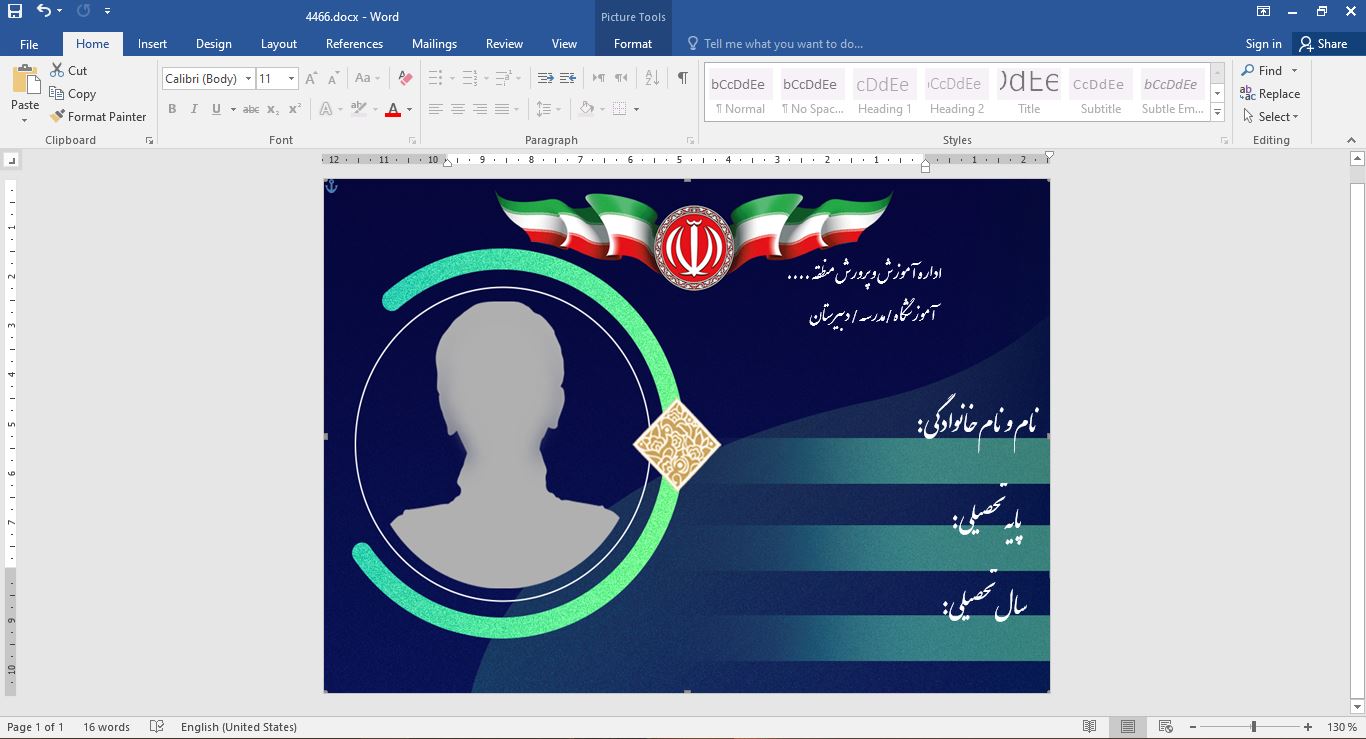Click the 130% zoom level indicator
Screen dimensions: 1366x739
tap(1341, 727)
